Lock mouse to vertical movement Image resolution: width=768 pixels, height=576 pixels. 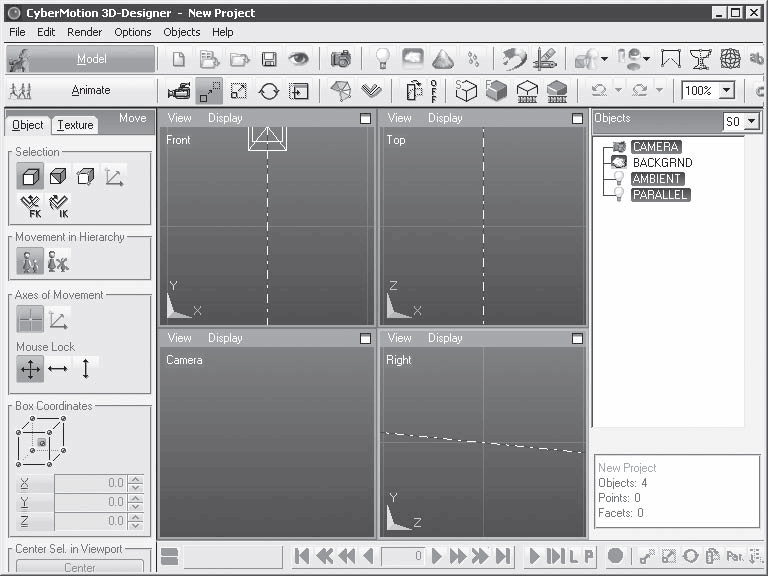(86, 369)
